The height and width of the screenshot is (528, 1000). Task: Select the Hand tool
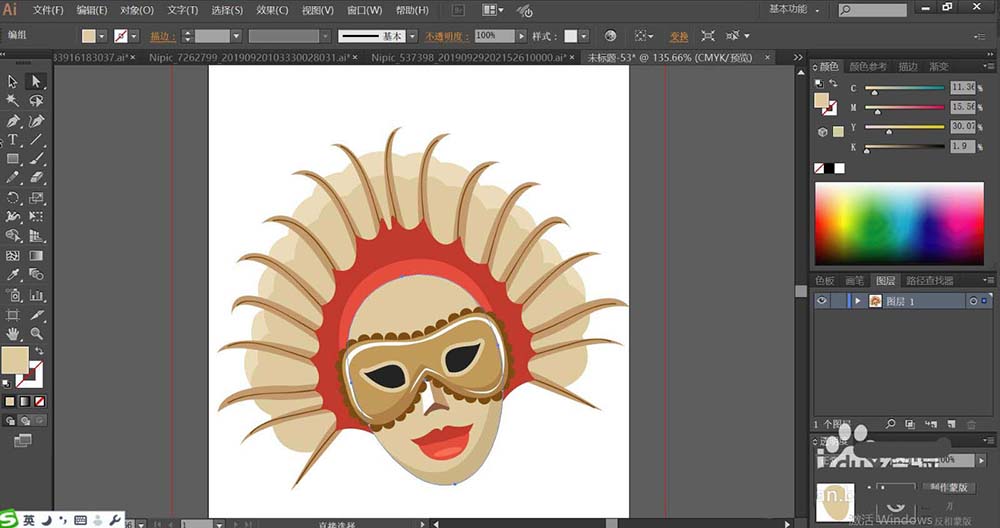pos(13,333)
